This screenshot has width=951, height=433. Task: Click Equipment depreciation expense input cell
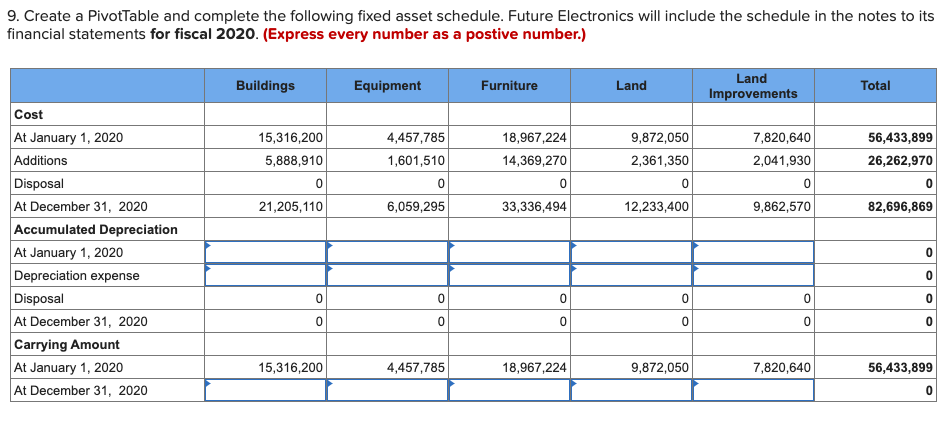[388, 275]
